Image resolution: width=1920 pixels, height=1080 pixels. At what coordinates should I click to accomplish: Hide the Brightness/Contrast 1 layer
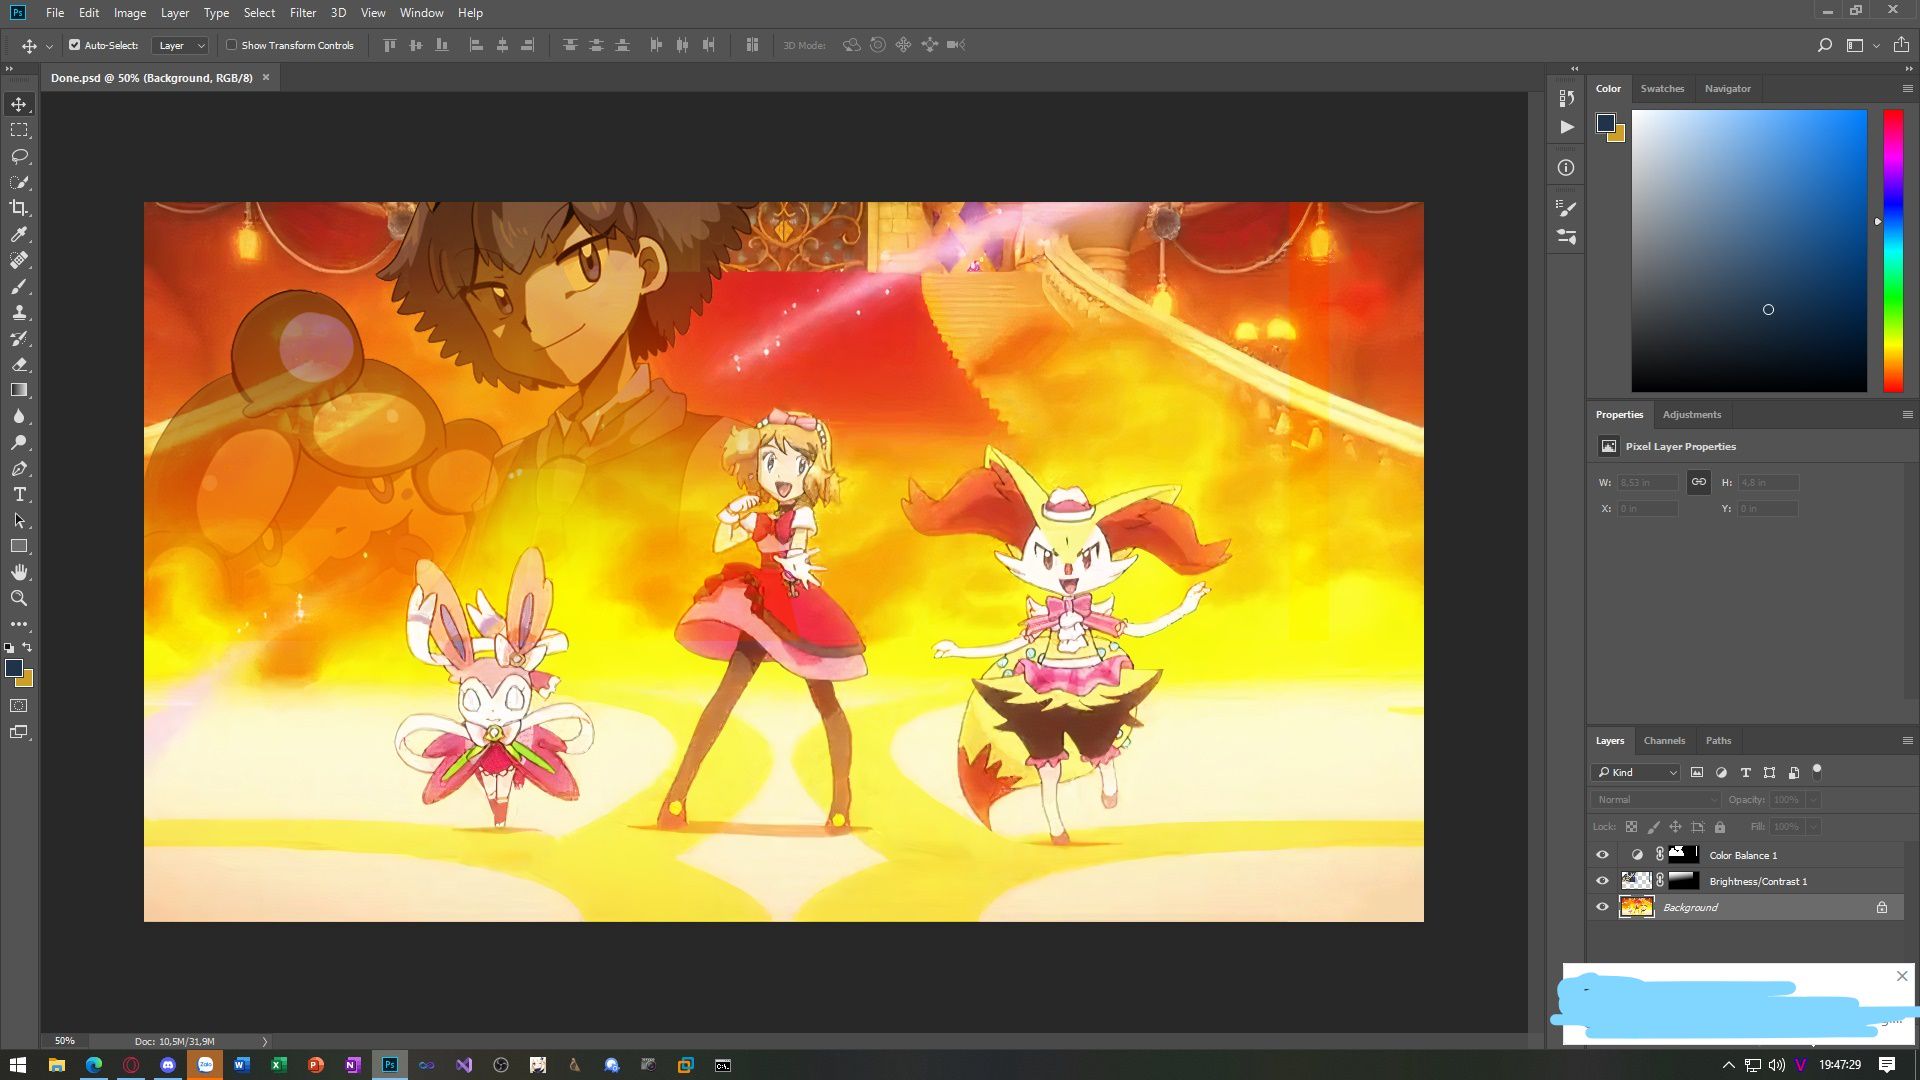coord(1602,881)
